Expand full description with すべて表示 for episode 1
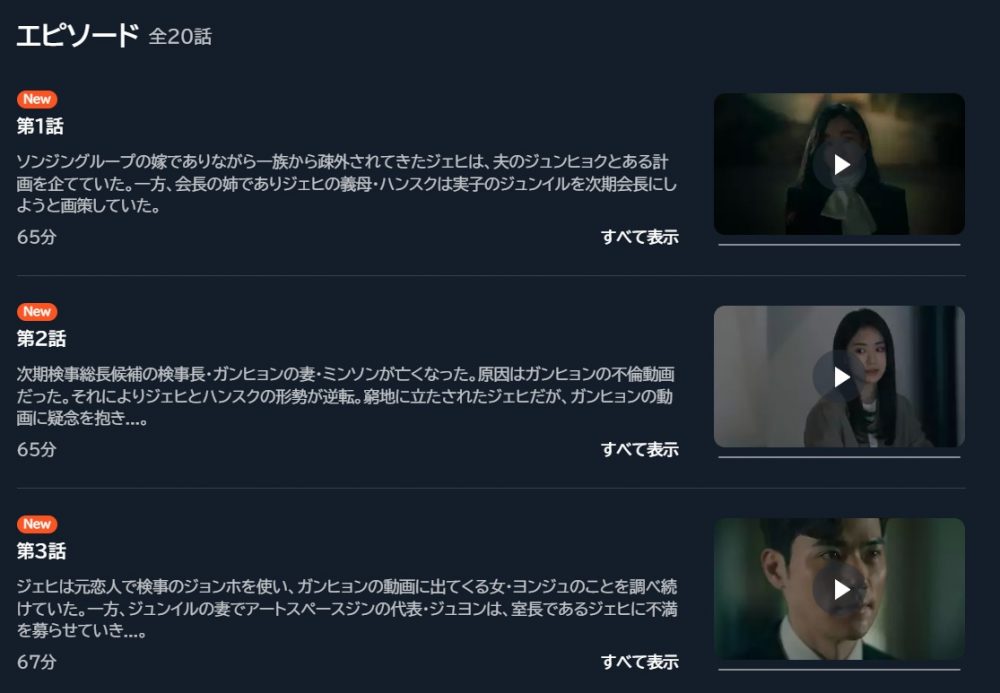 (640, 237)
